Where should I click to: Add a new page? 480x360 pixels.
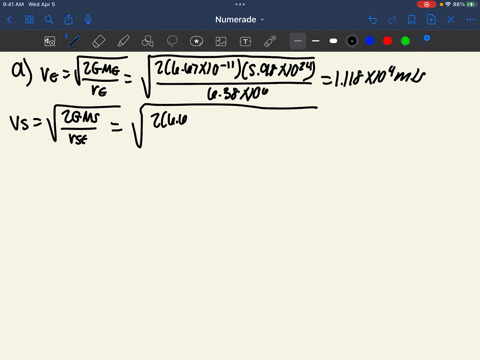click(431, 20)
